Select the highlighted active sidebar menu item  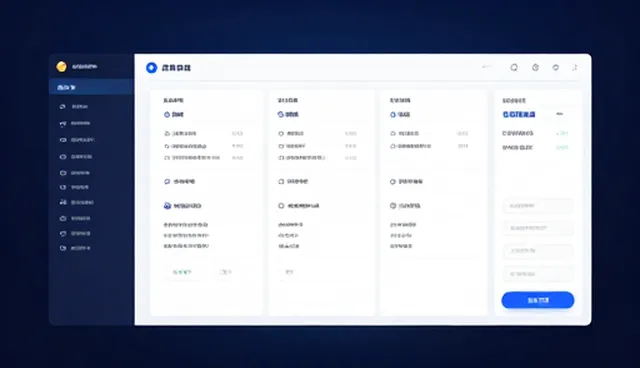click(91, 87)
